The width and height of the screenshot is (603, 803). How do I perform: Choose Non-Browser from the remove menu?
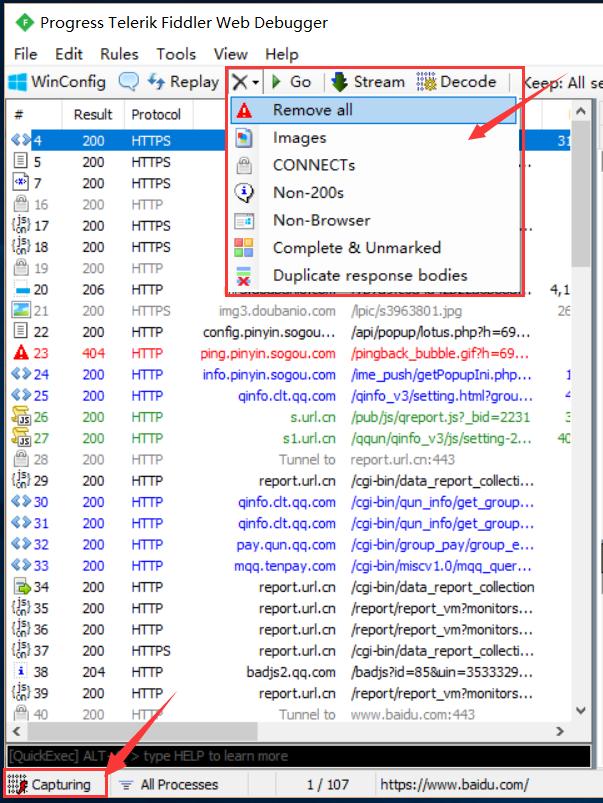(x=373, y=220)
